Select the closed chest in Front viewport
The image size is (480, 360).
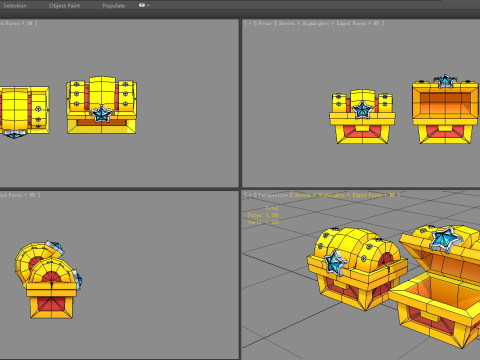362,117
